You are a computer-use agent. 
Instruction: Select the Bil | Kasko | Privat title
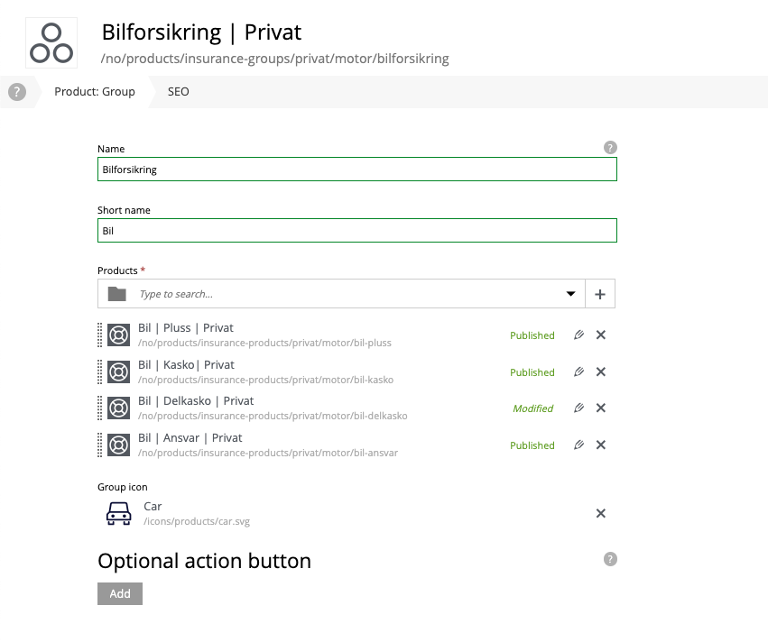tap(186, 365)
